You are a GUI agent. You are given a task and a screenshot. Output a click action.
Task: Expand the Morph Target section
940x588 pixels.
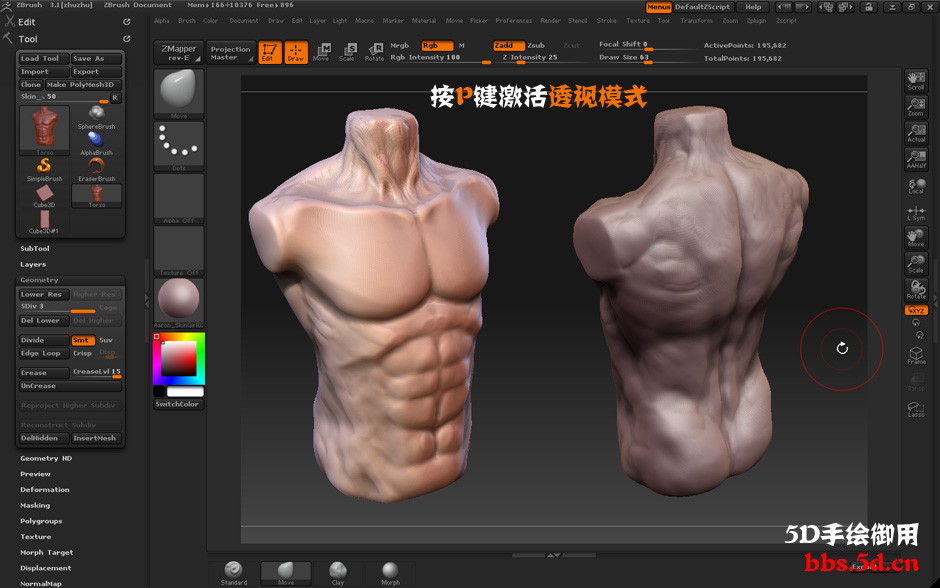point(47,553)
